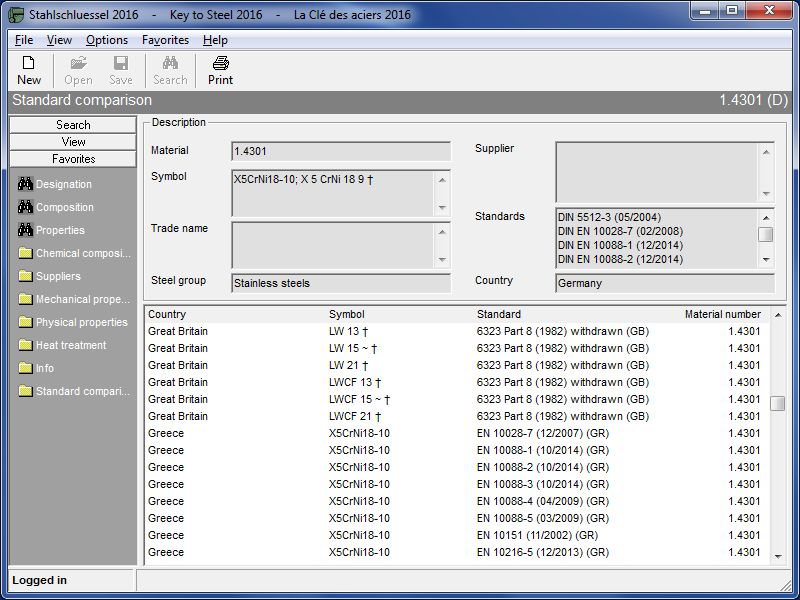Click the New document toolbar icon
This screenshot has height=600, width=800.
(x=29, y=63)
